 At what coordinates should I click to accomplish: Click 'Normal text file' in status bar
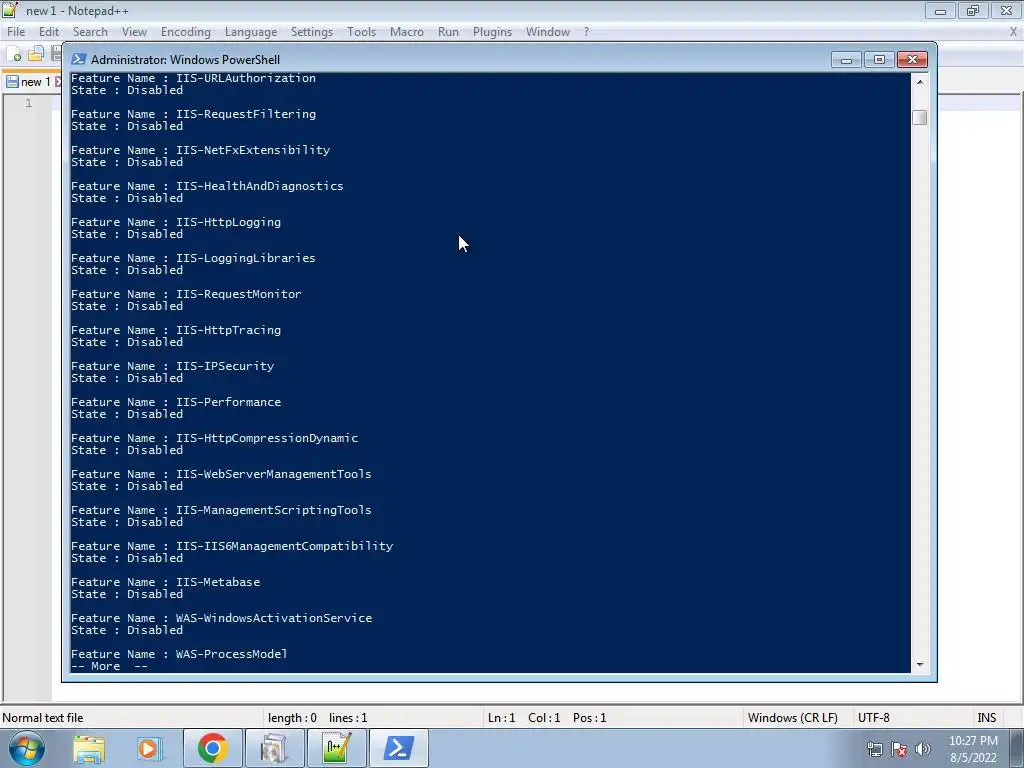[42, 718]
